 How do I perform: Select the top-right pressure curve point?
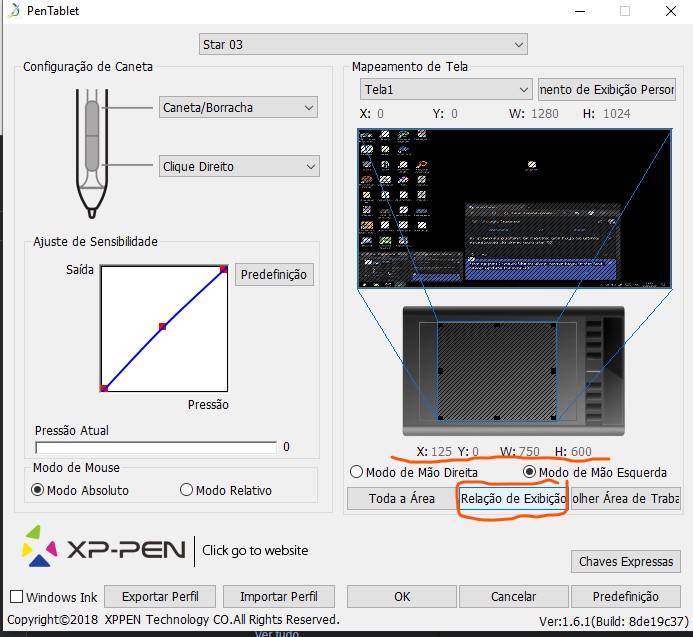(x=224, y=269)
